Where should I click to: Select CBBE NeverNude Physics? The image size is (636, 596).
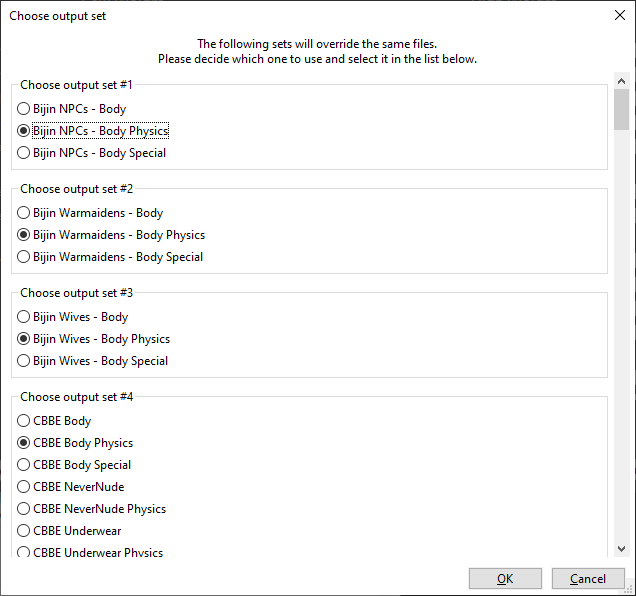(x=91, y=508)
